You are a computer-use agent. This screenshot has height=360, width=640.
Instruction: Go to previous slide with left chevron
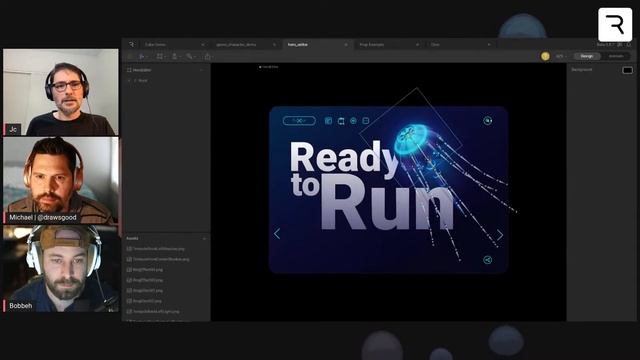277,234
